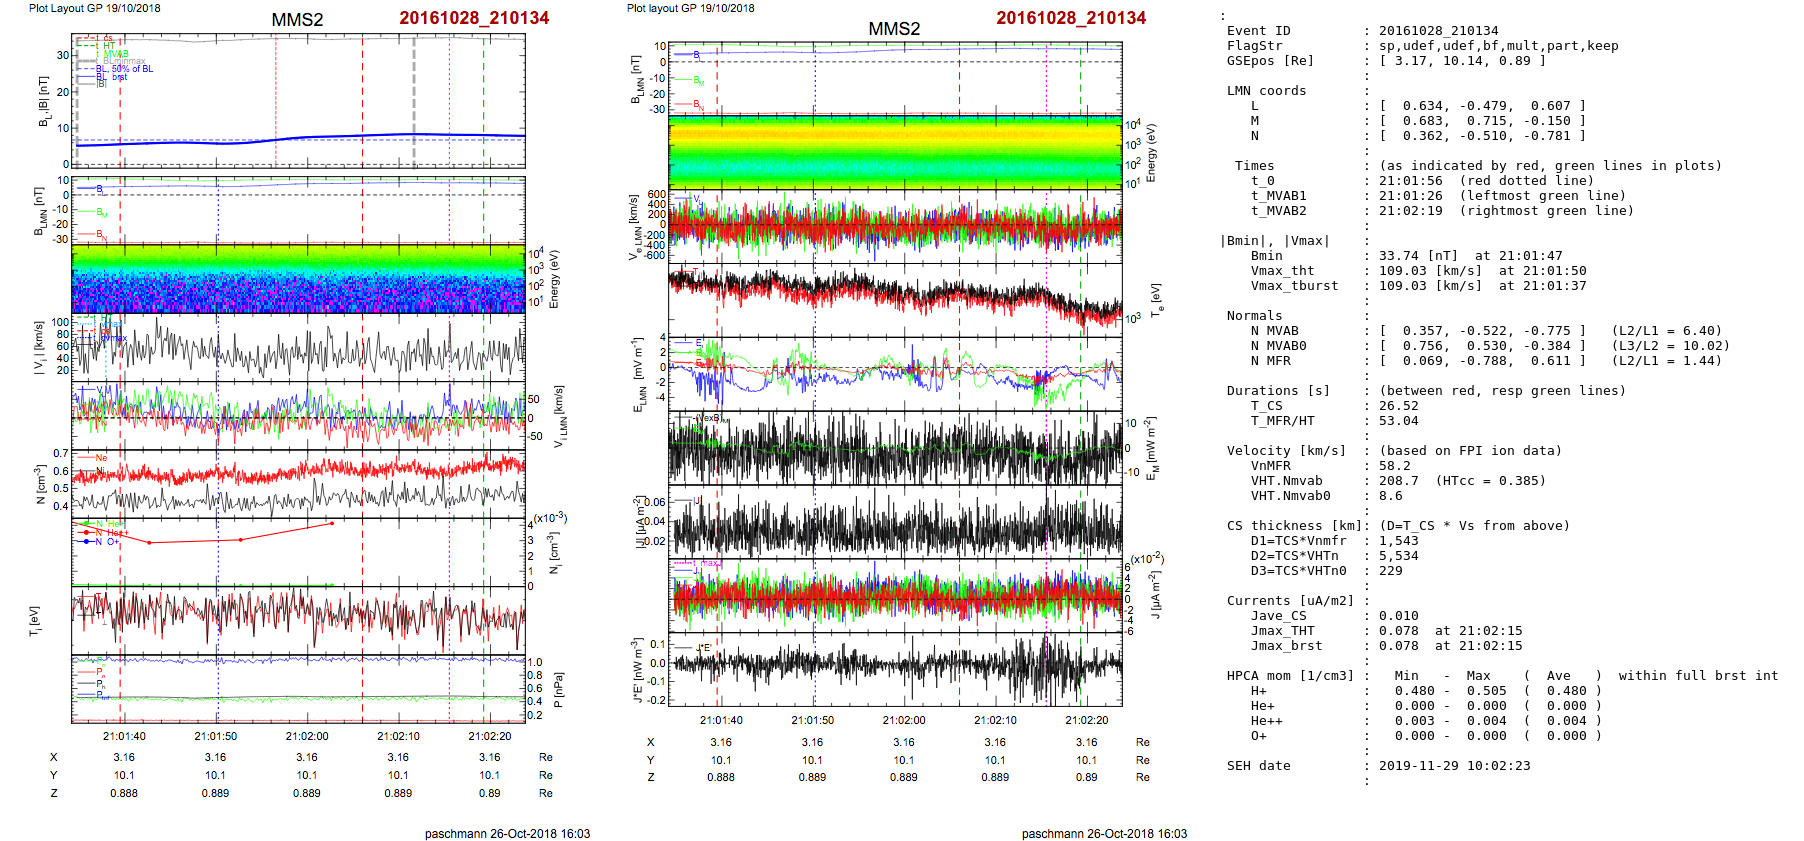1804x841 pixels.
Task: Select the left energy spectrogram panel
Action: (x=298, y=279)
